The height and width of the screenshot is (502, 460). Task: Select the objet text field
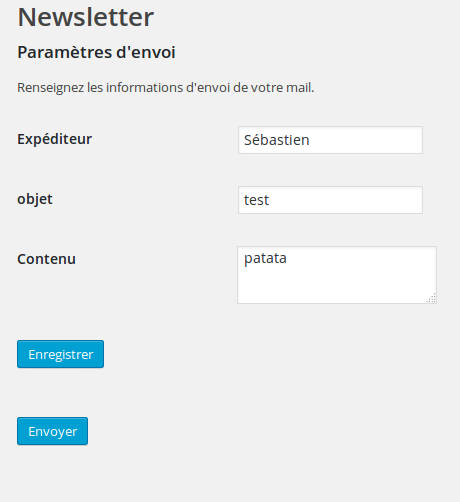coord(330,200)
